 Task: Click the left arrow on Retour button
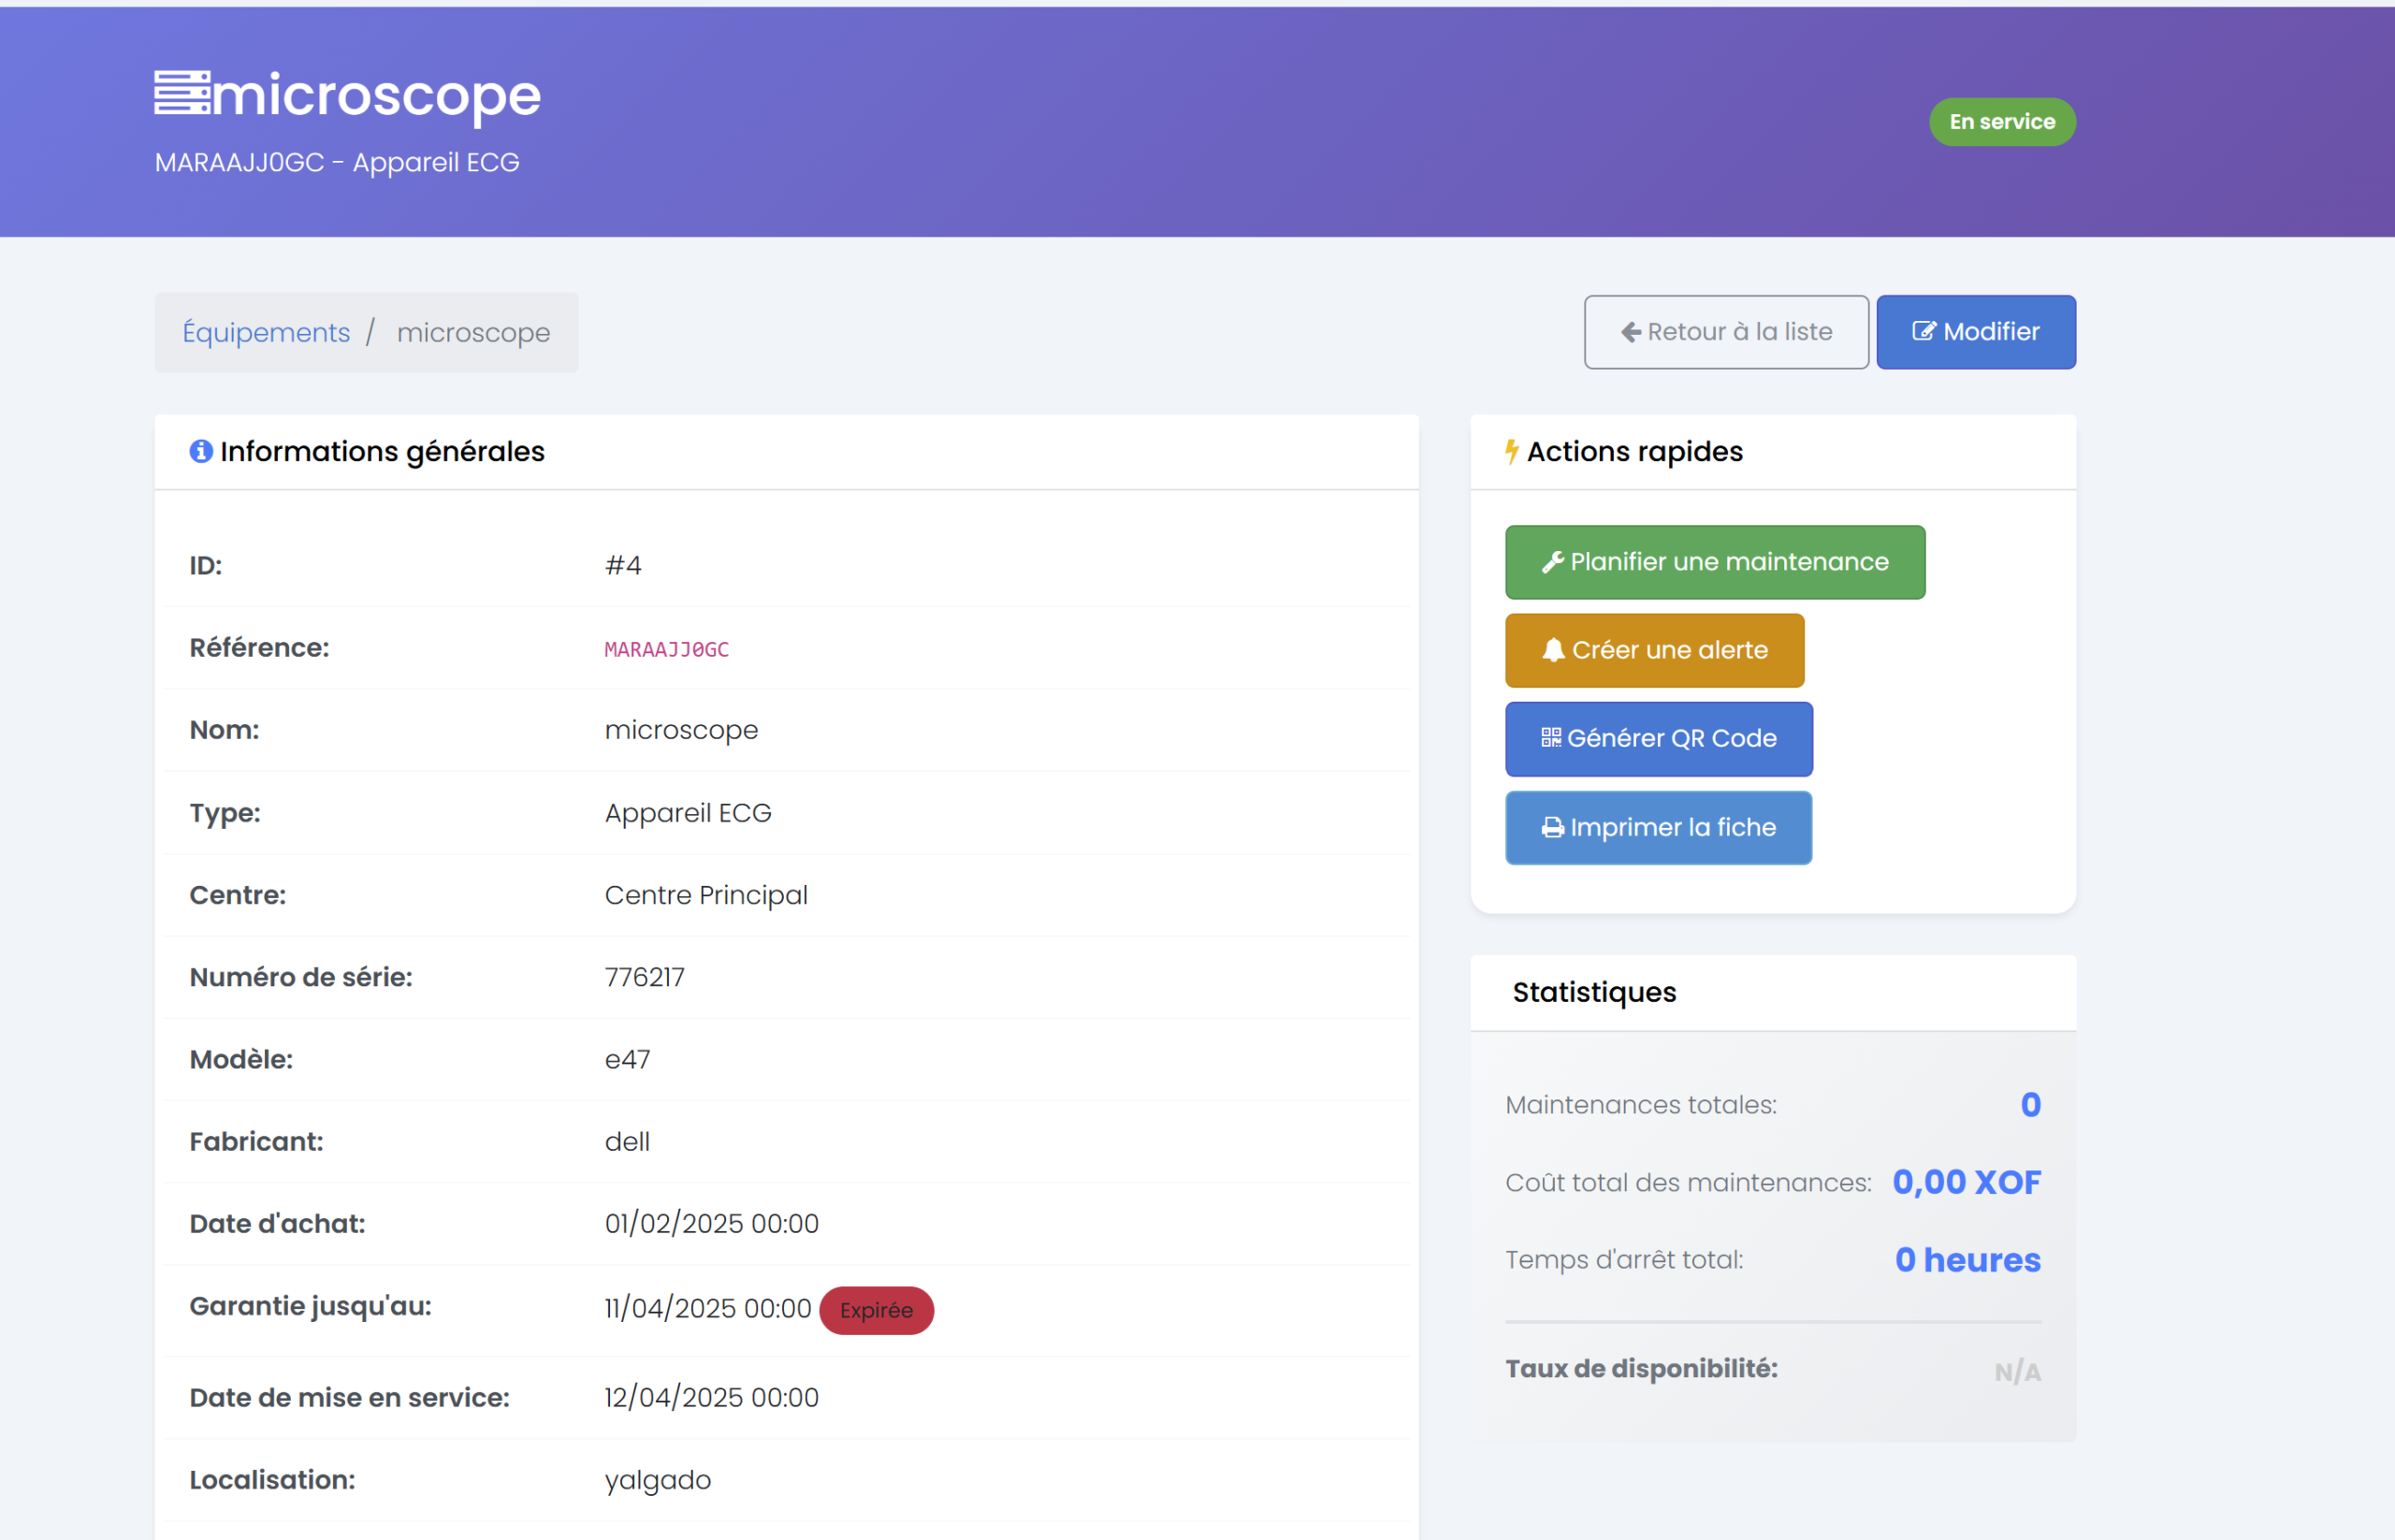click(1631, 332)
